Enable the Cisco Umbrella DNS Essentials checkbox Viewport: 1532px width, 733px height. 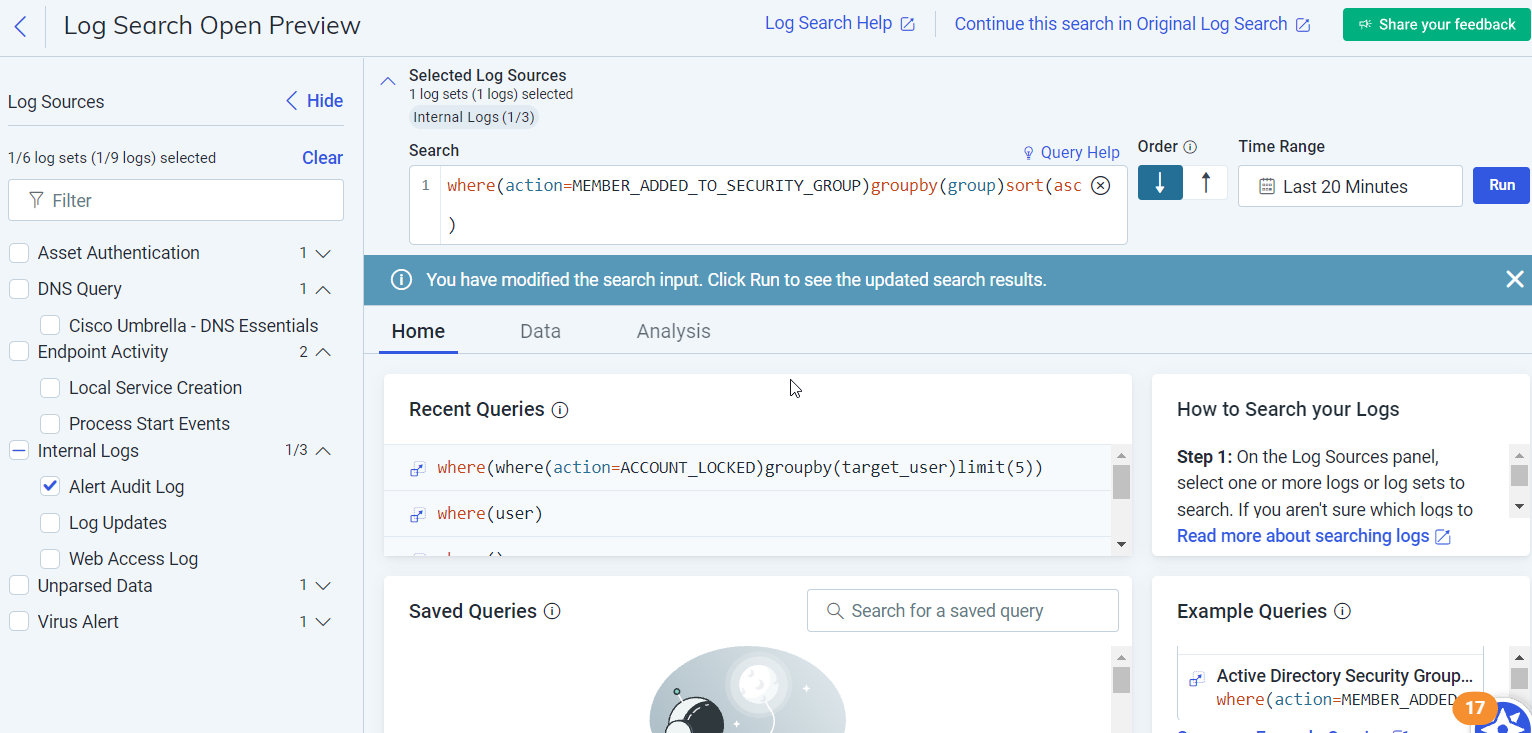click(50, 326)
